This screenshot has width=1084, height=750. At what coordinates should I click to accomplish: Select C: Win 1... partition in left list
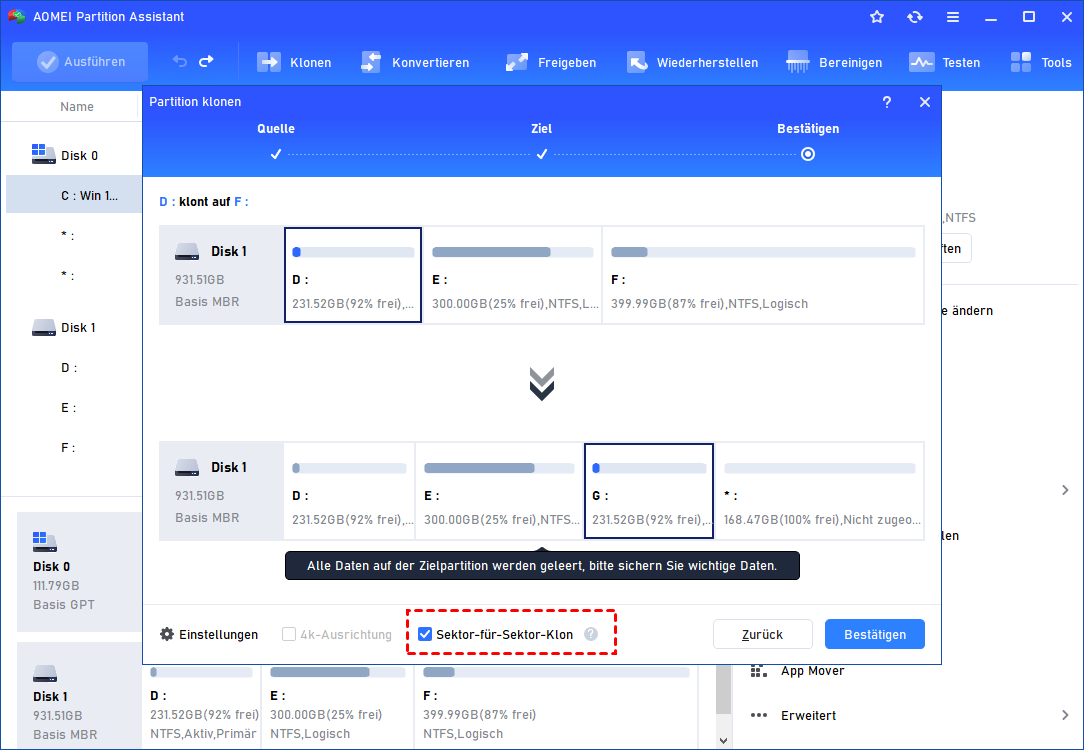pyautogui.click(x=74, y=195)
